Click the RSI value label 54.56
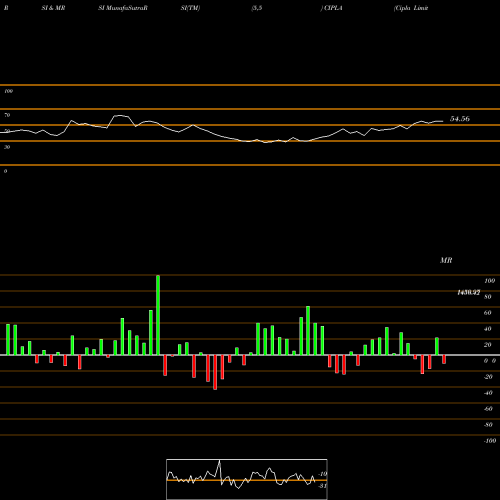The image size is (500, 500). click(460, 119)
